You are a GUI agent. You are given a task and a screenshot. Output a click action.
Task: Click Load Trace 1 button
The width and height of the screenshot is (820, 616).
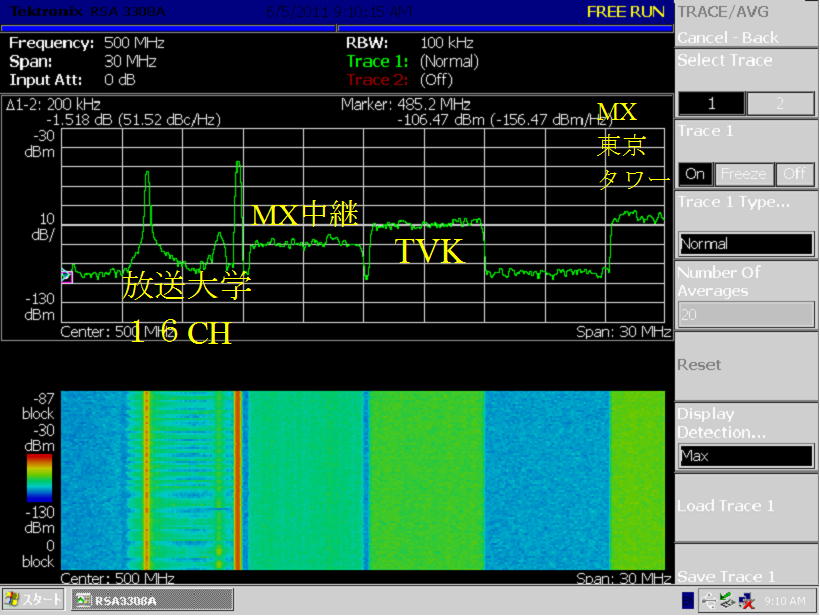click(746, 507)
